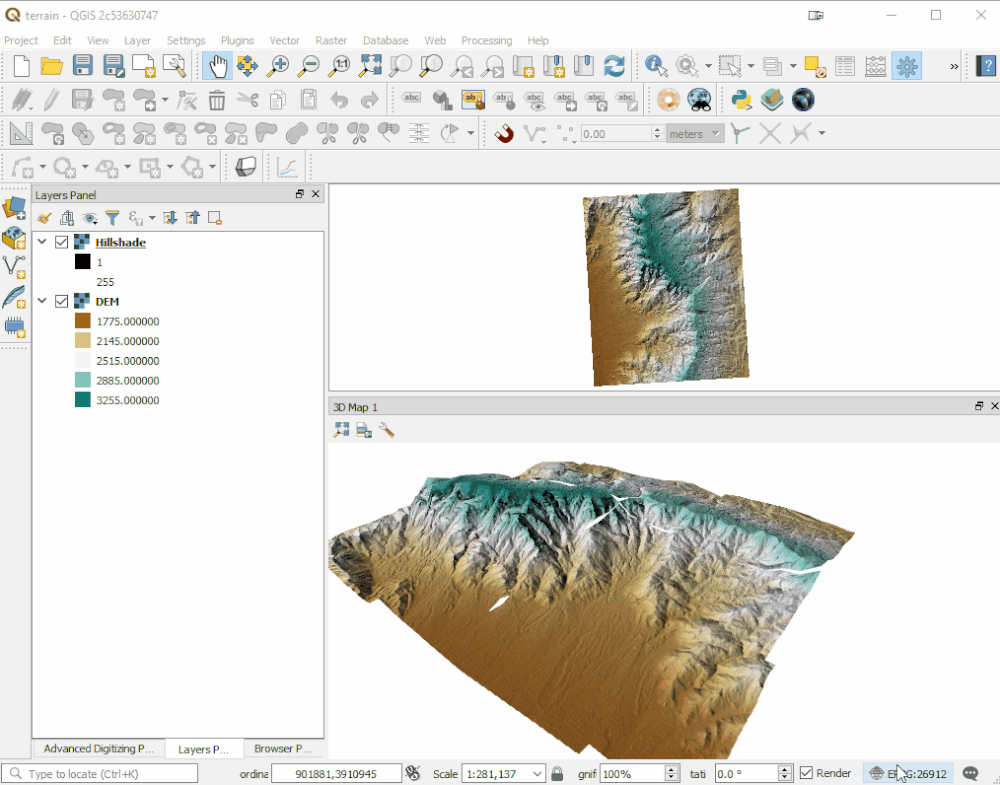Select the Identify Features tool
Image resolution: width=1000 pixels, height=785 pixels.
click(x=656, y=66)
